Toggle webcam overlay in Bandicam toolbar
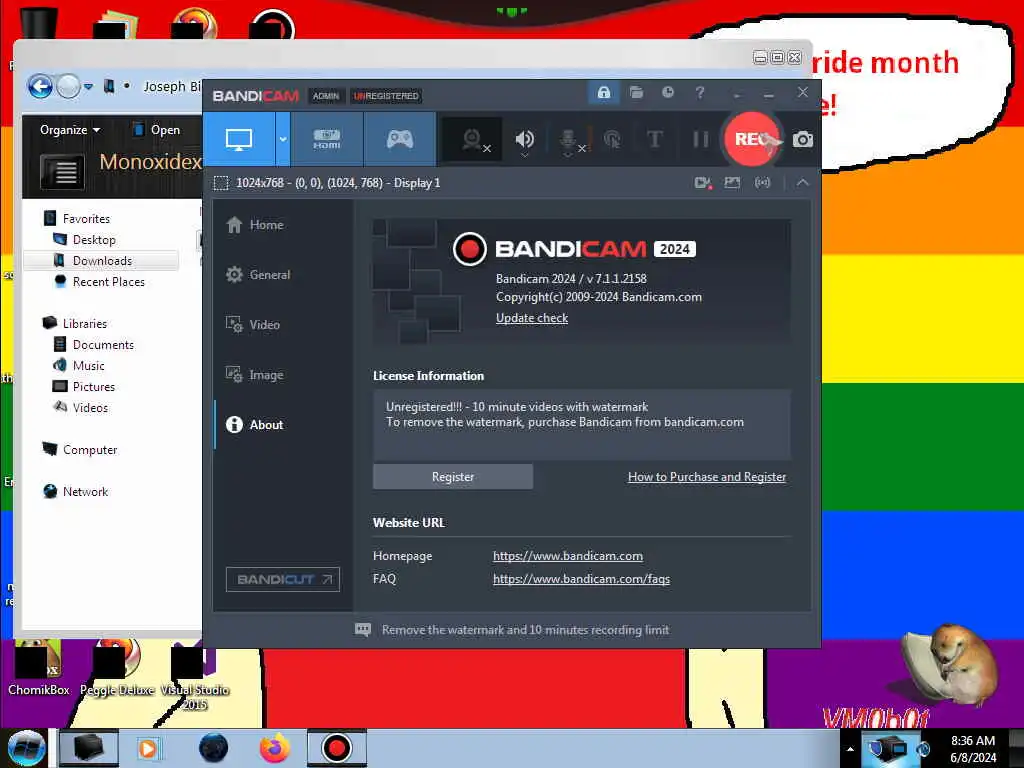1024x768 pixels. point(473,139)
